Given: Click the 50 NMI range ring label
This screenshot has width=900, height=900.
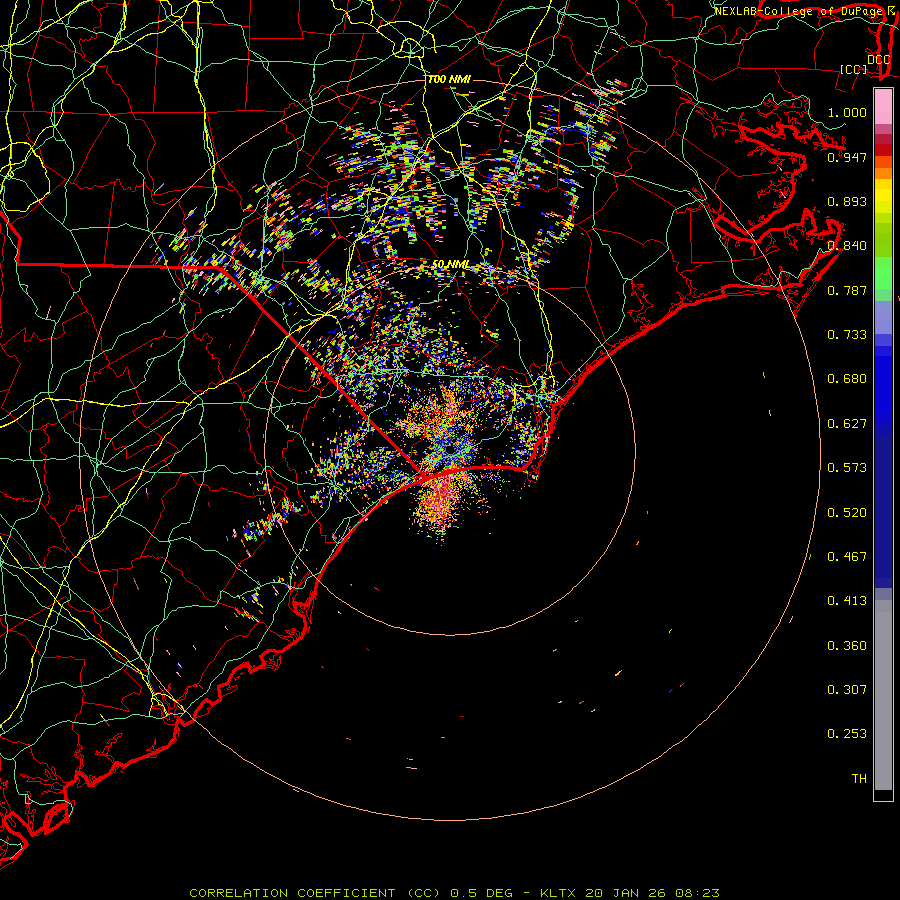Looking at the screenshot, I should pyautogui.click(x=451, y=264).
